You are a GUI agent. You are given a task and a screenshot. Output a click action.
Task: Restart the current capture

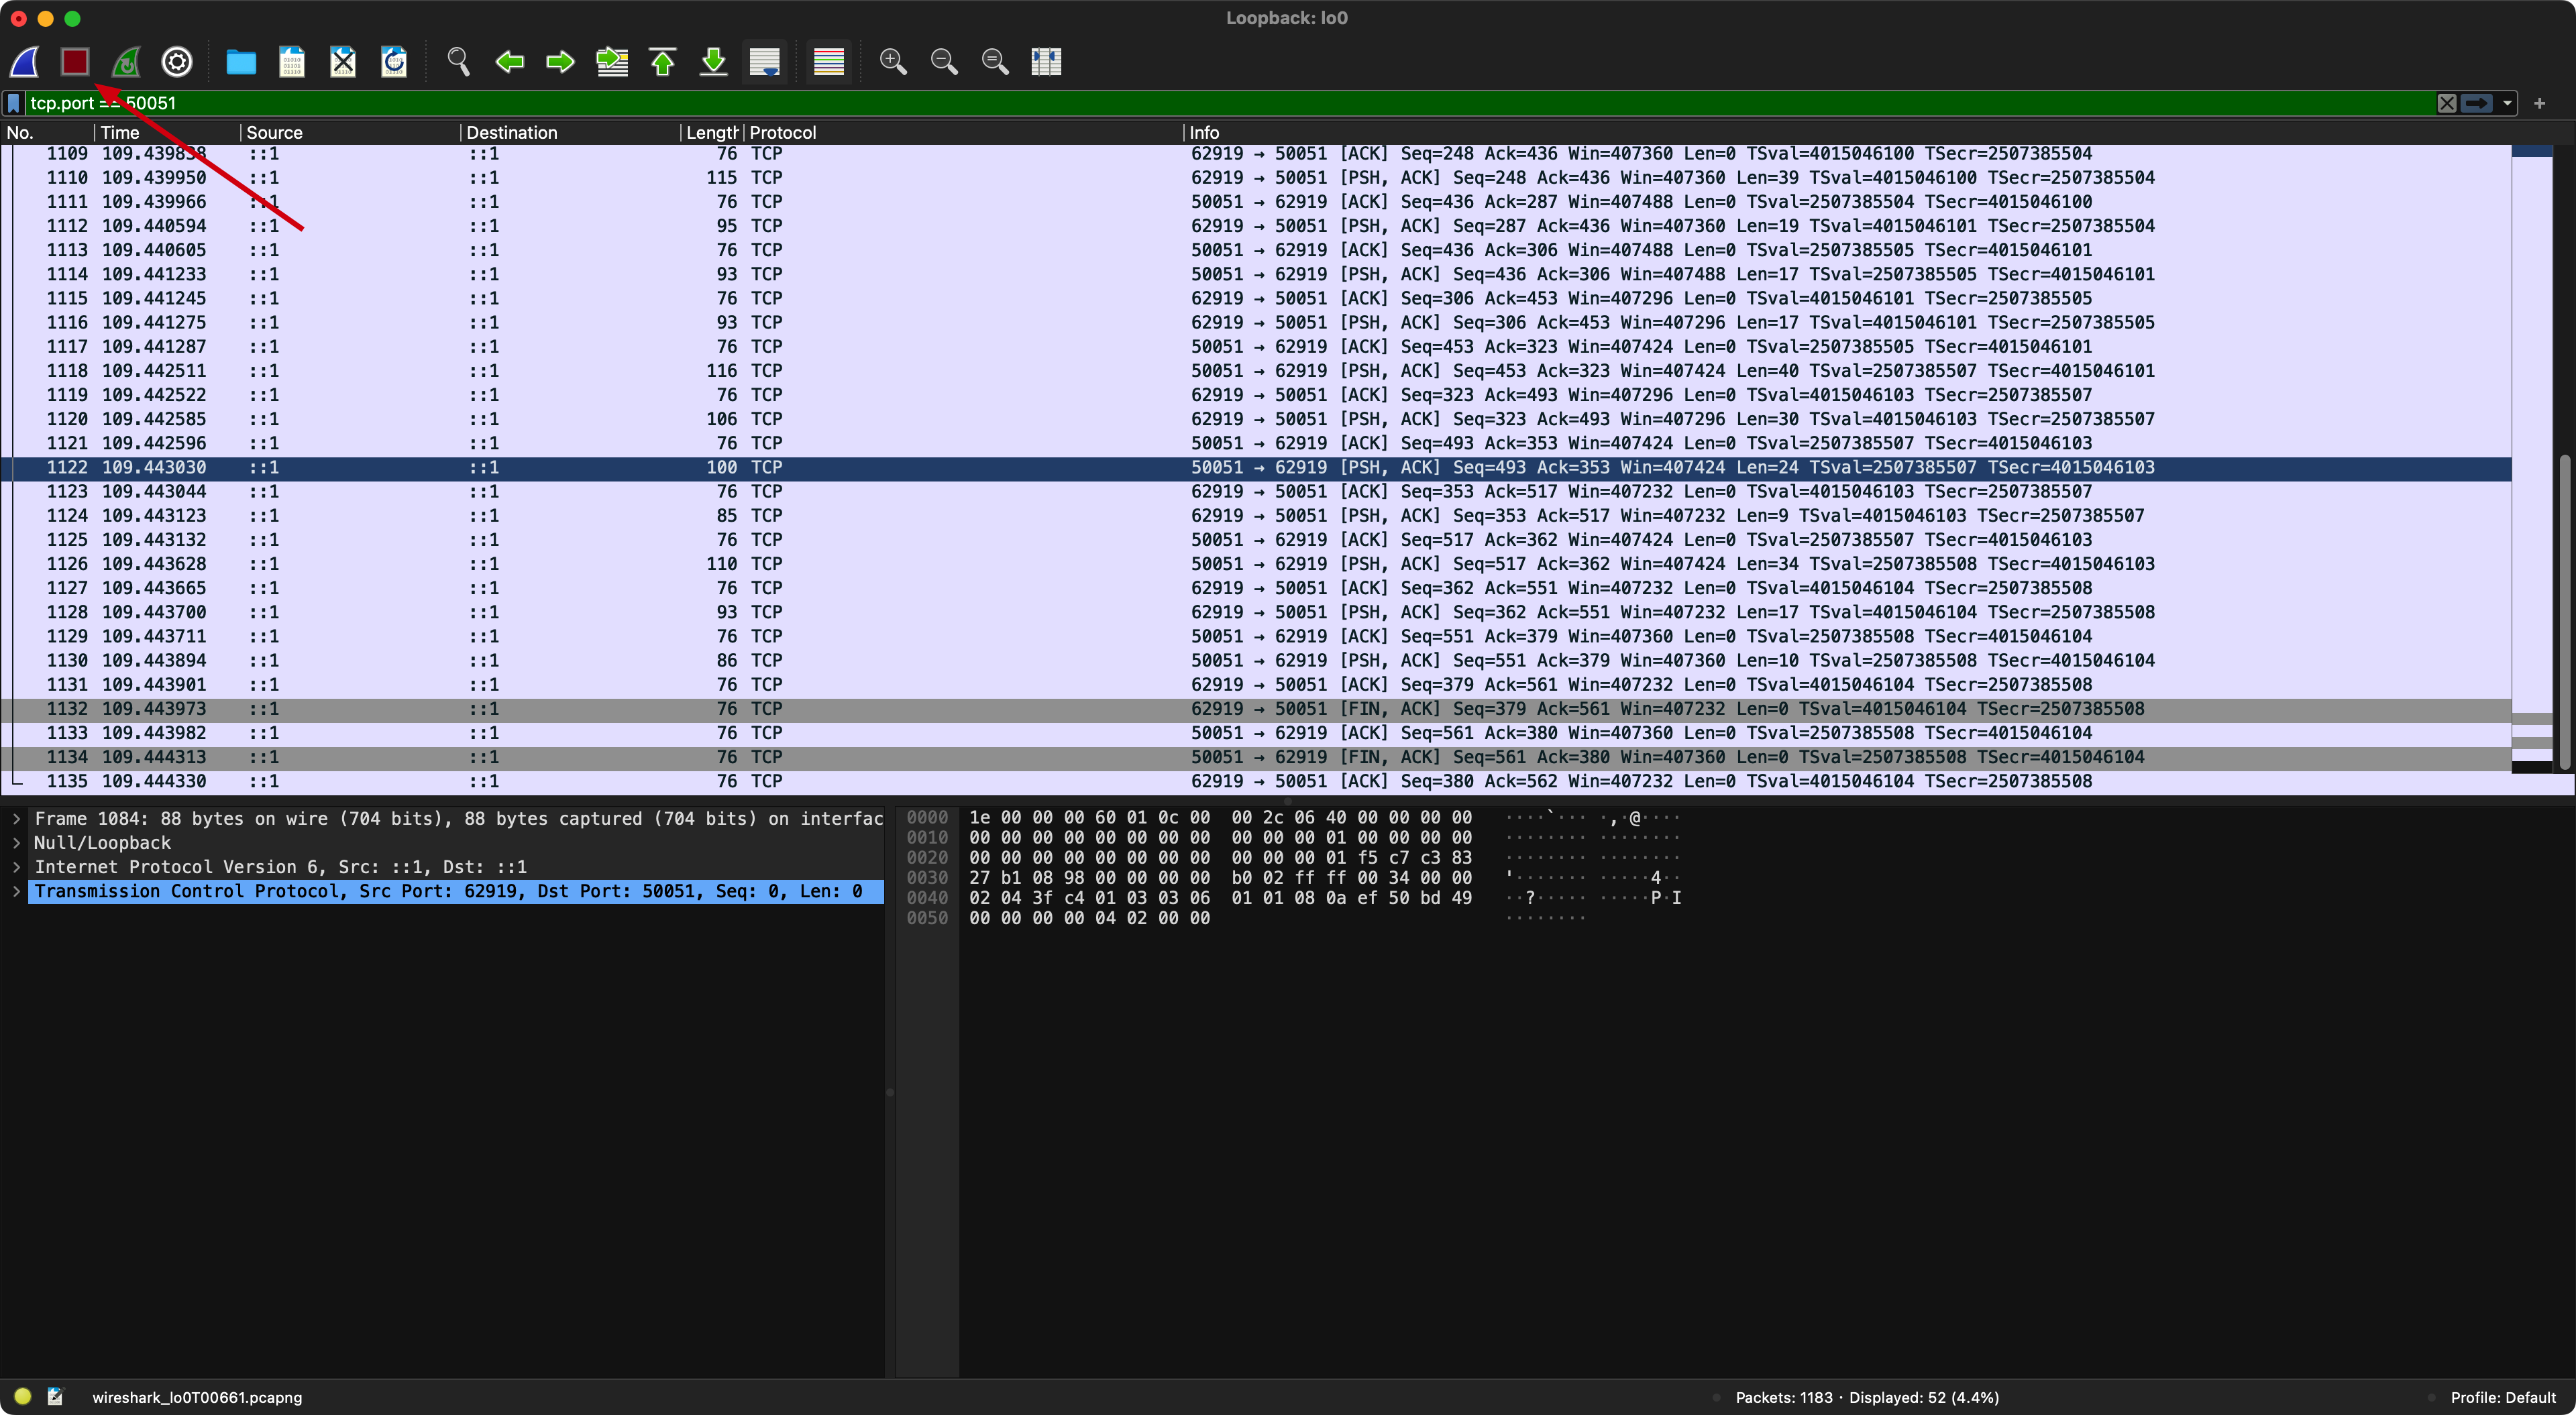(x=126, y=62)
